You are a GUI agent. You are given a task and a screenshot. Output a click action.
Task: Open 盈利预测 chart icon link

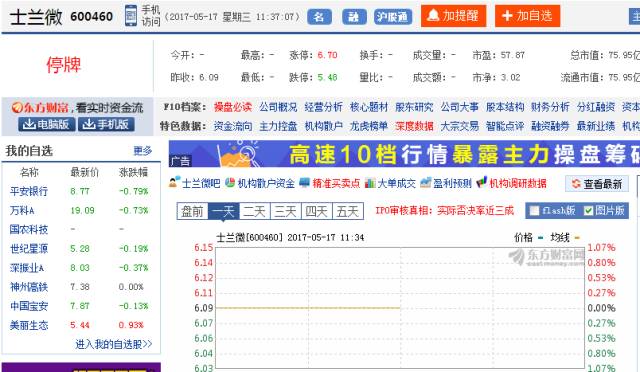tap(426, 183)
